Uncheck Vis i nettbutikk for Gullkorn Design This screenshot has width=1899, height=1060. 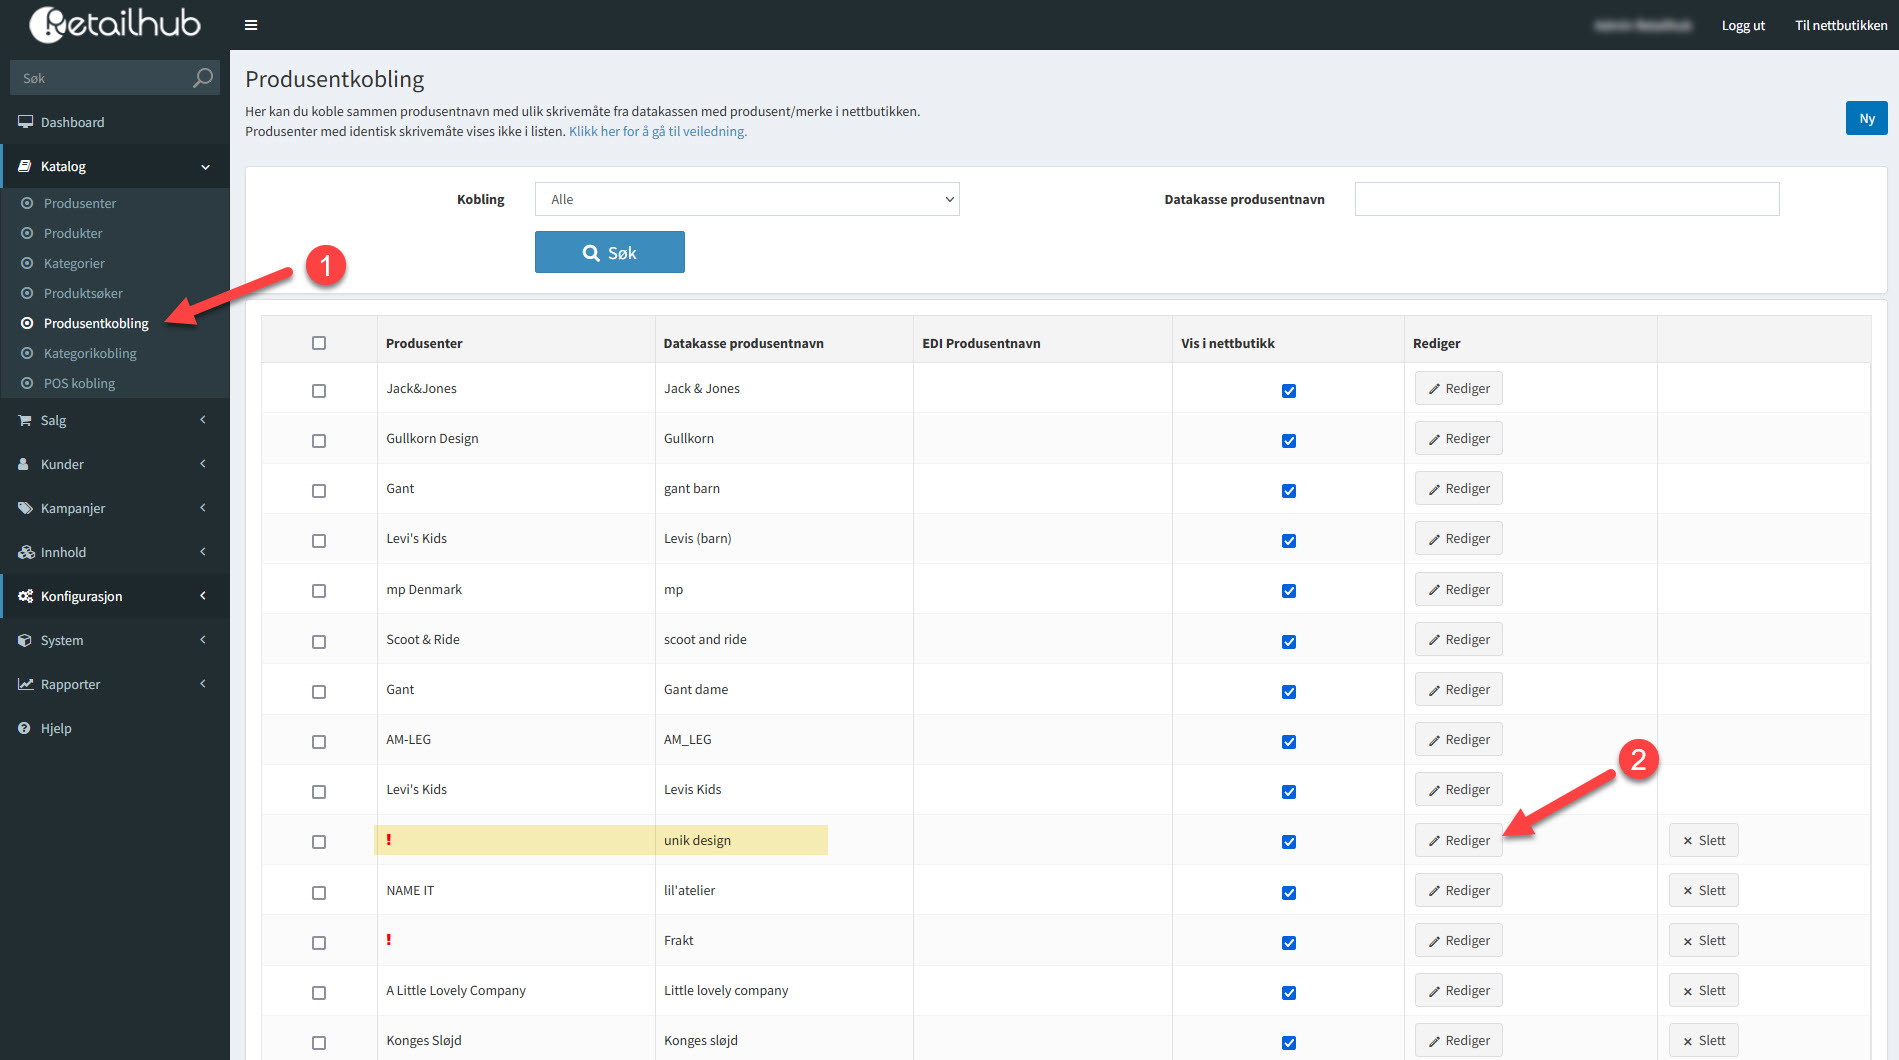1289,441
